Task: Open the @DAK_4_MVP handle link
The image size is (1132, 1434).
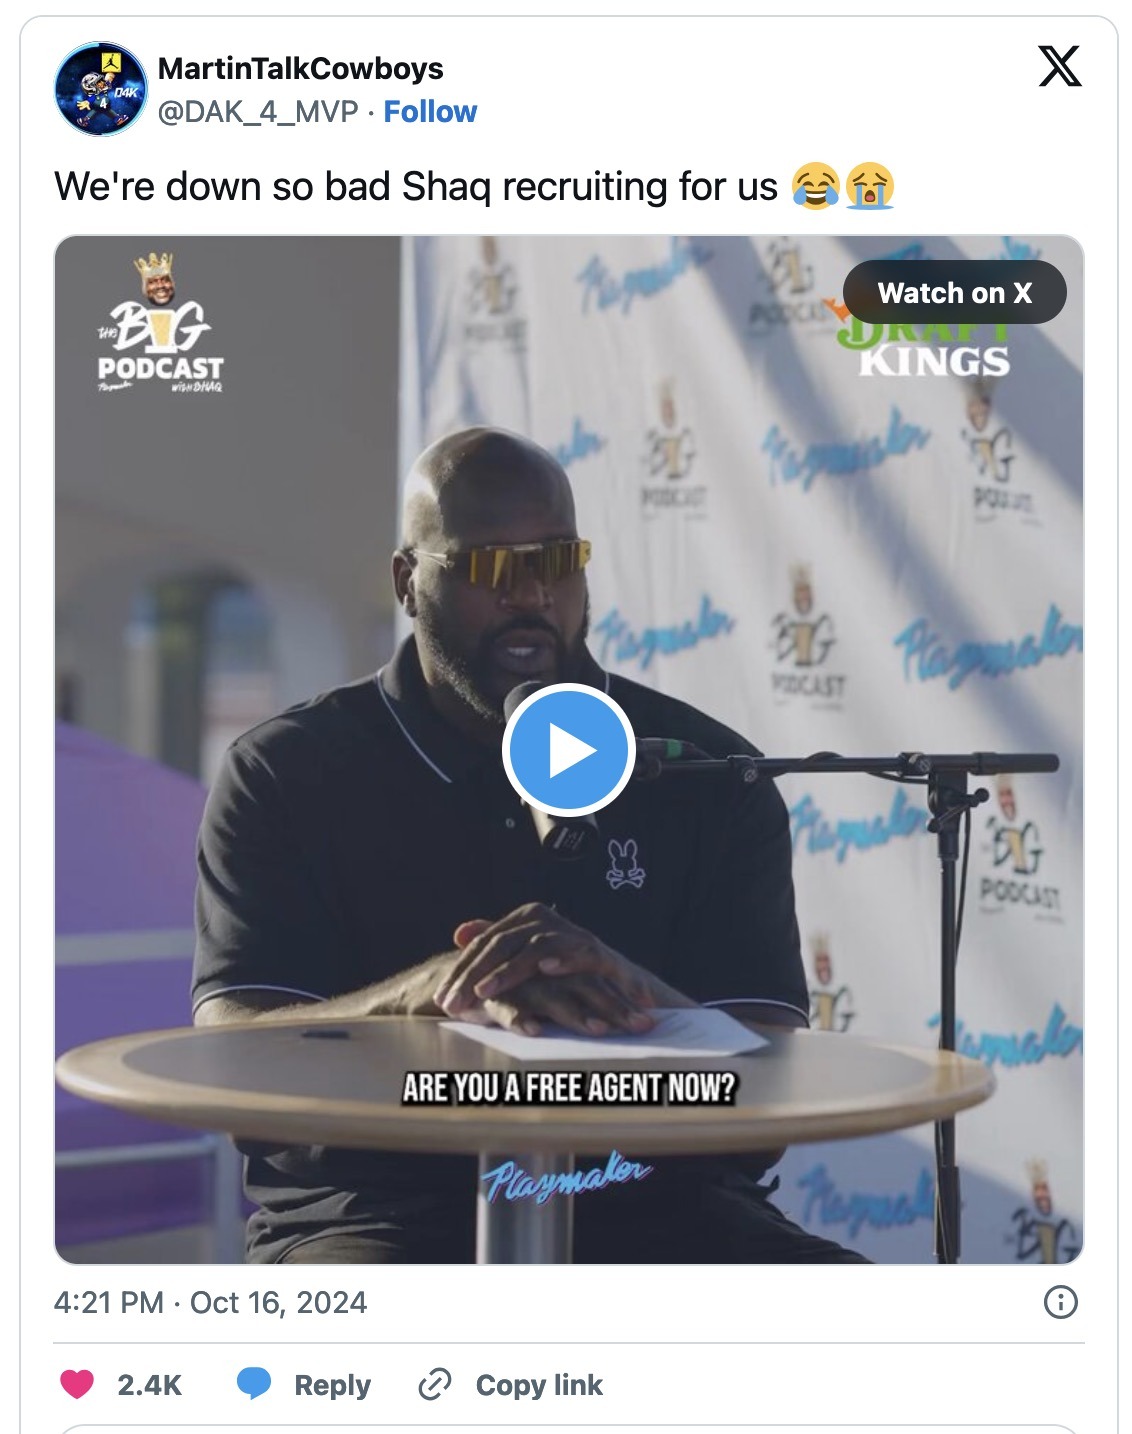Action: click(x=258, y=111)
